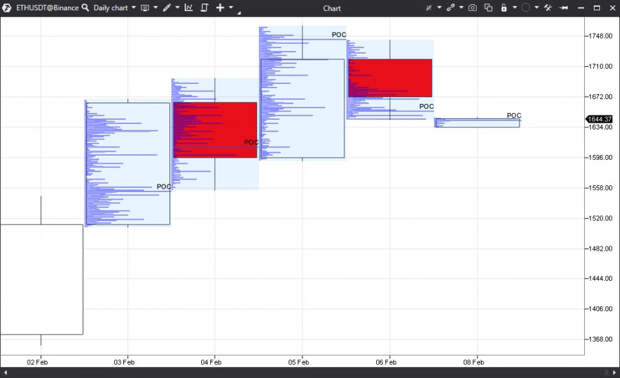Toggle the round dark color mode button
Image resolution: width=620 pixels, height=378 pixels.
click(525, 8)
